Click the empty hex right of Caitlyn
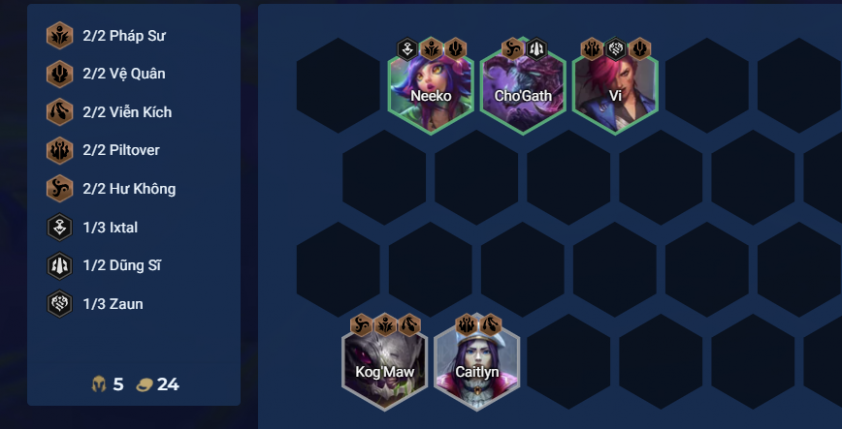842x429 pixels. coord(569,362)
